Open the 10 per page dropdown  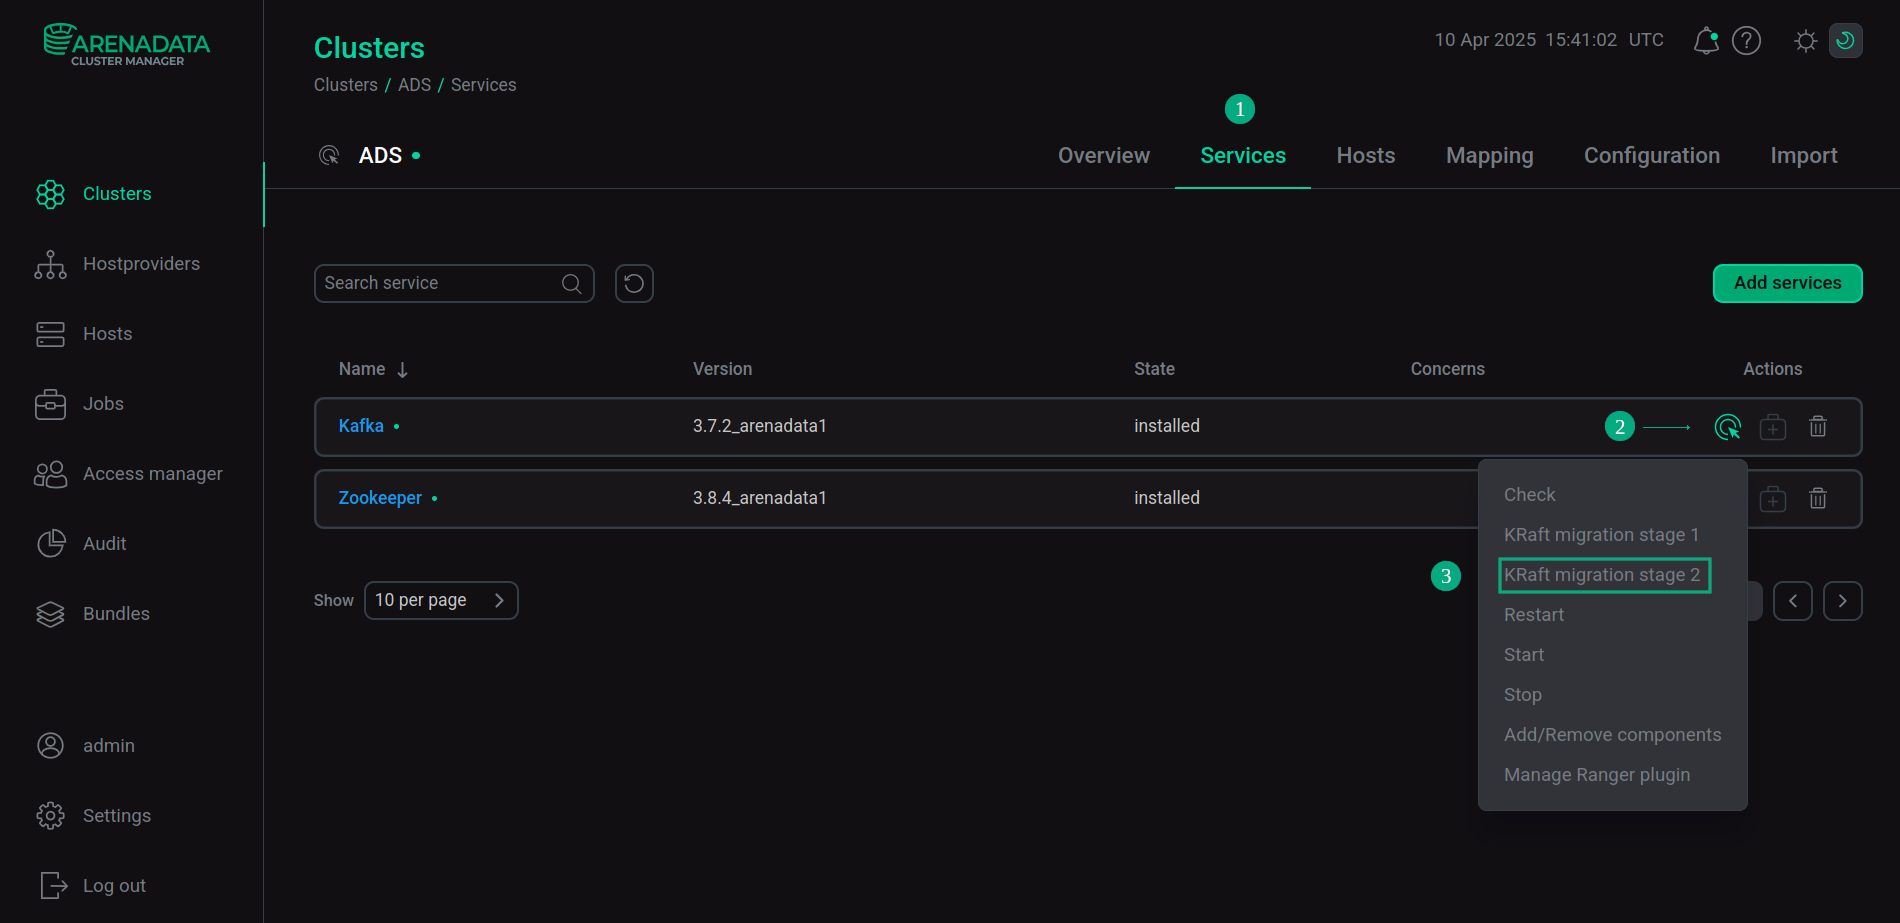point(441,600)
